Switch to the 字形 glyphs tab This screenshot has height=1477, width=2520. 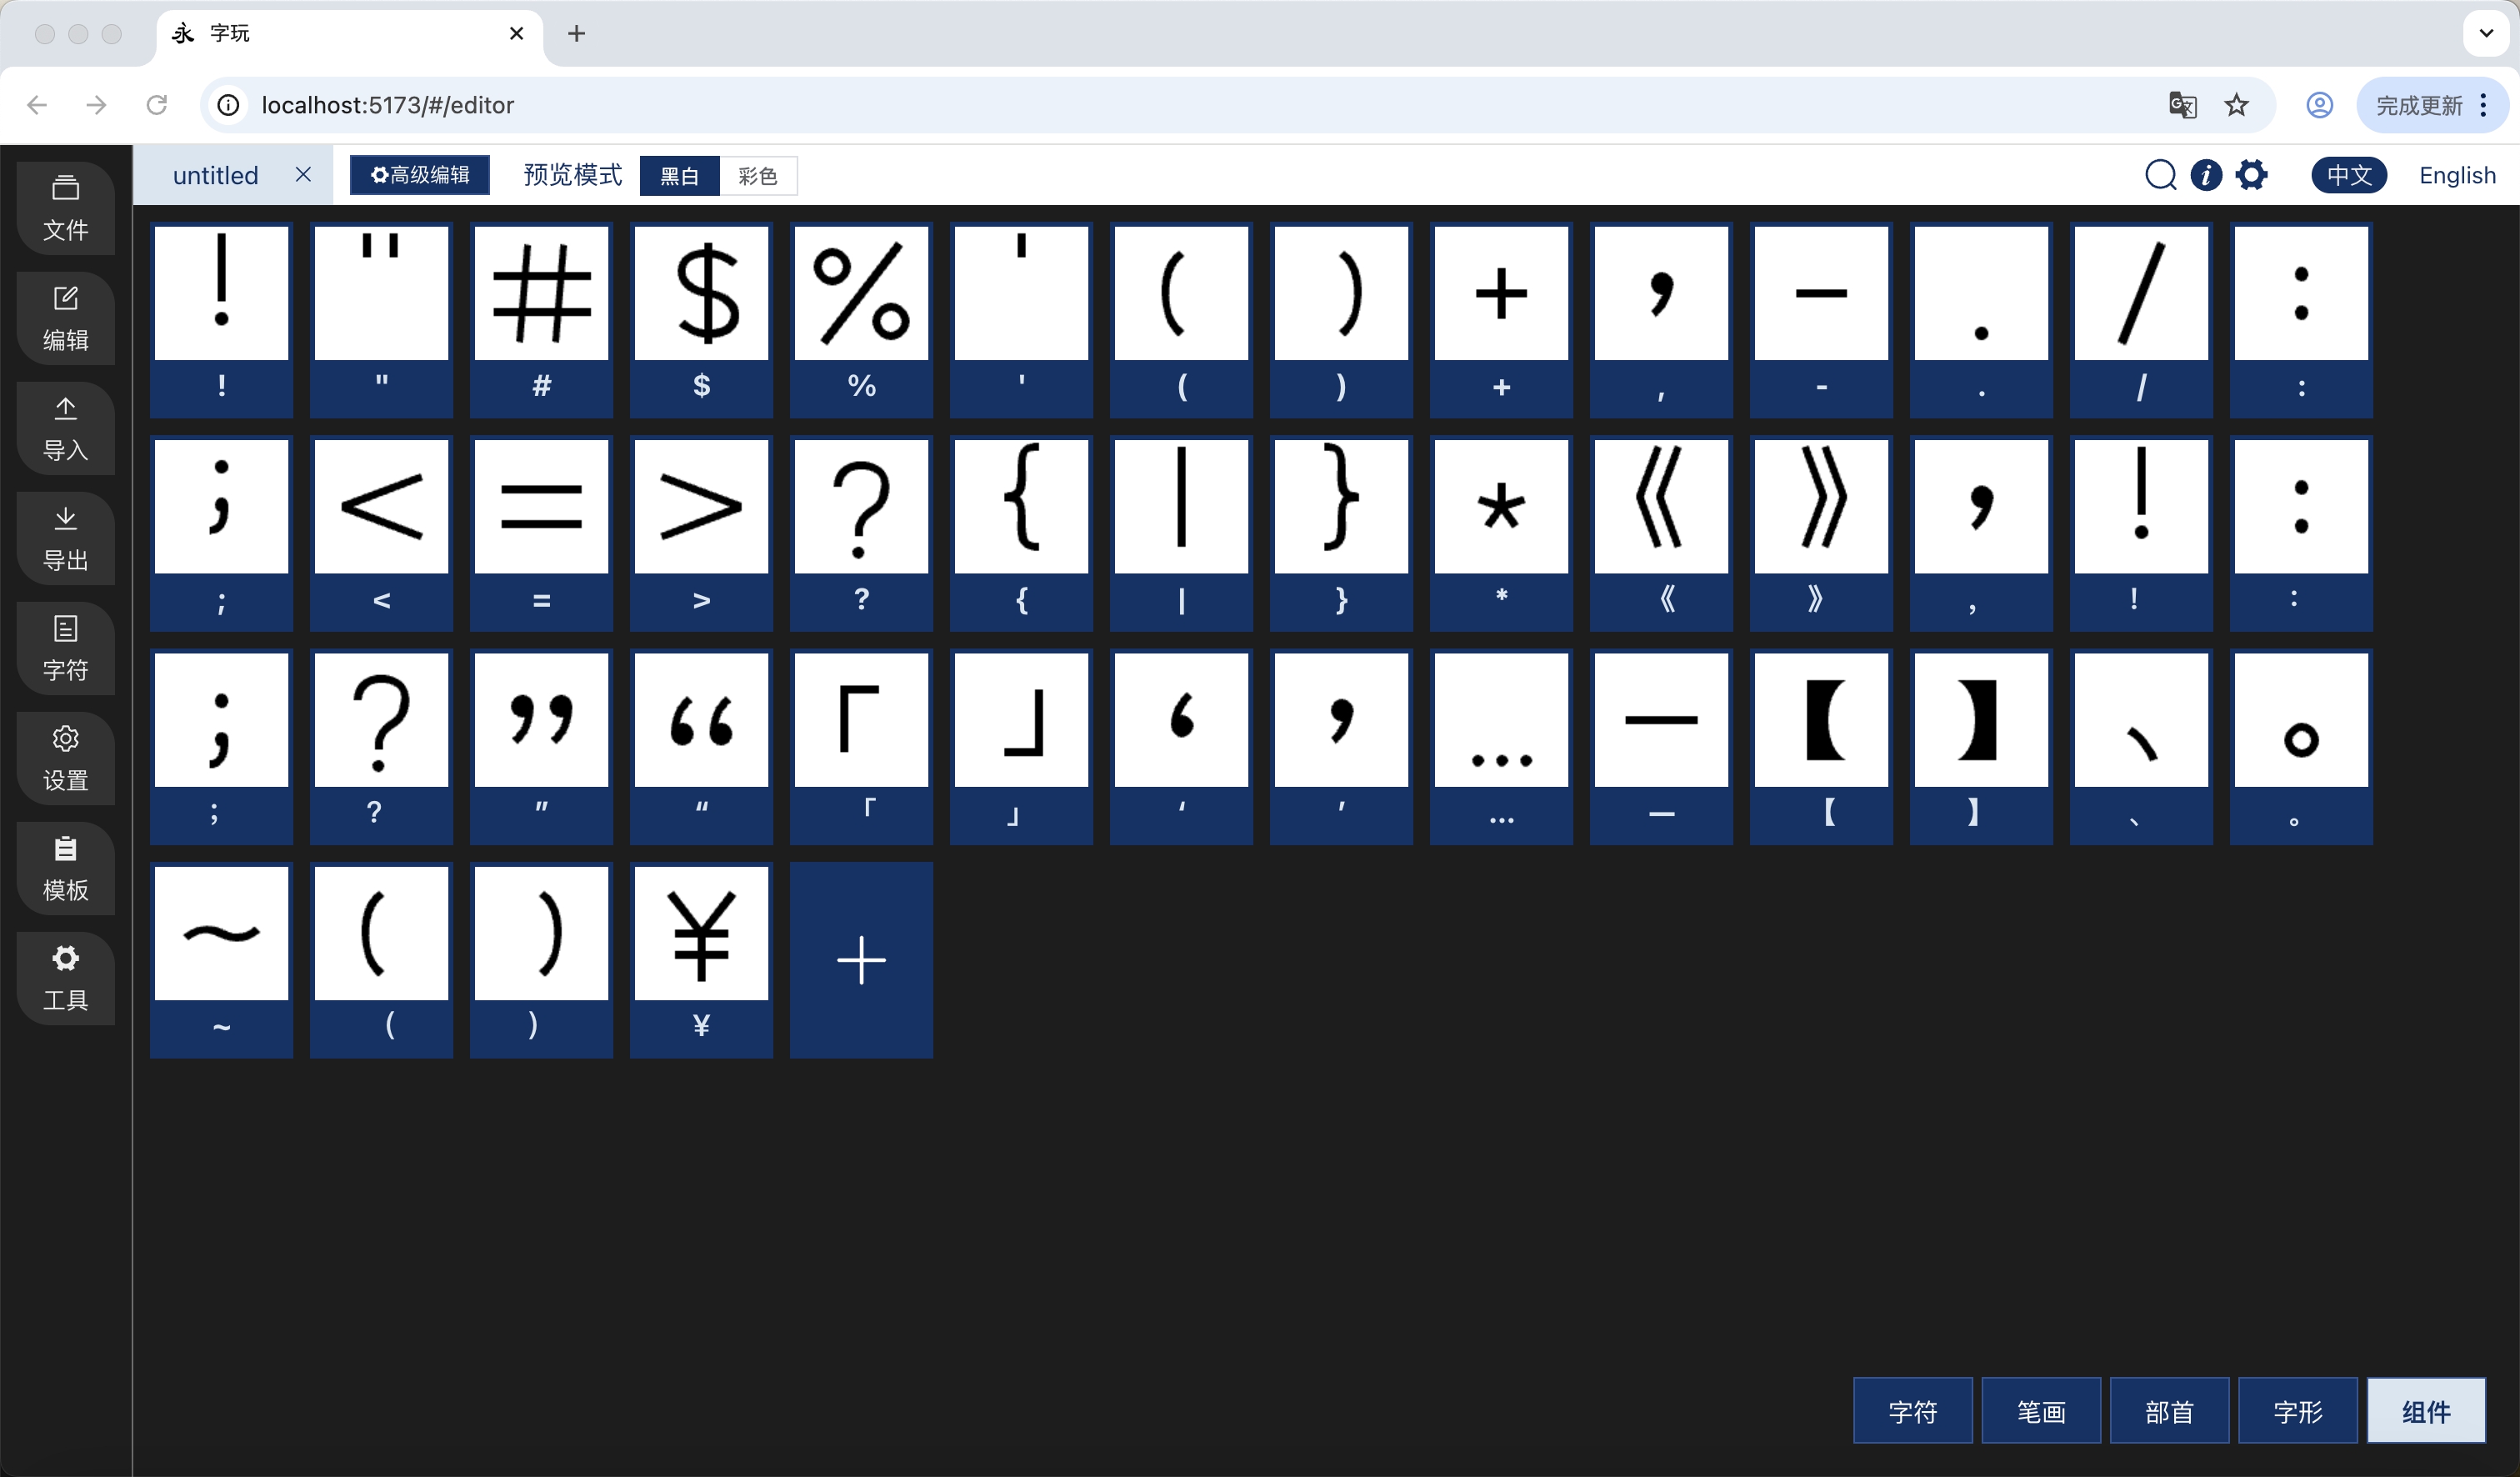click(x=2297, y=1411)
